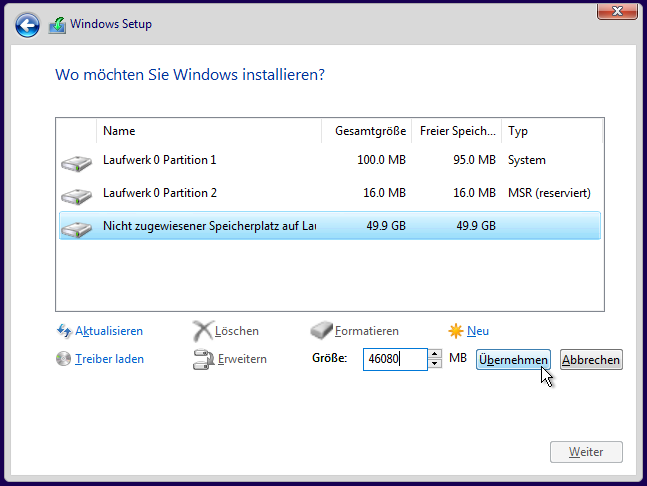Click the Weiter button
Viewport: 647px width, 486px height.
pos(586,452)
